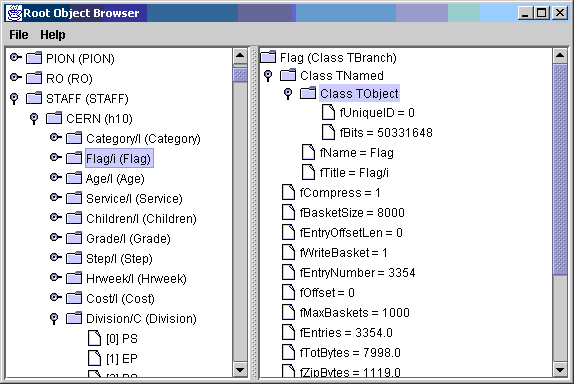Click the Hrweek/I folder icon
Image resolution: width=574 pixels, height=384 pixels.
(74, 278)
